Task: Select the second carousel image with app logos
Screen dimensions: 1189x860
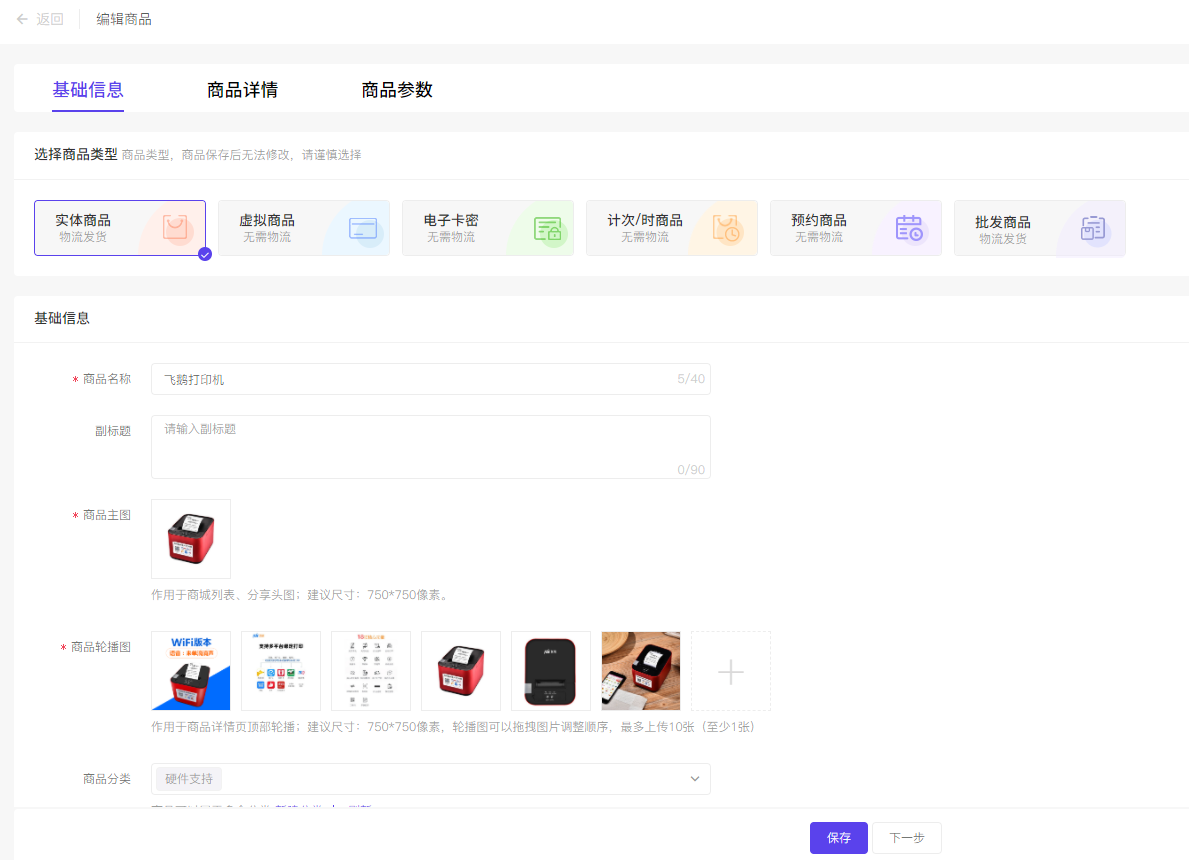Action: click(281, 671)
